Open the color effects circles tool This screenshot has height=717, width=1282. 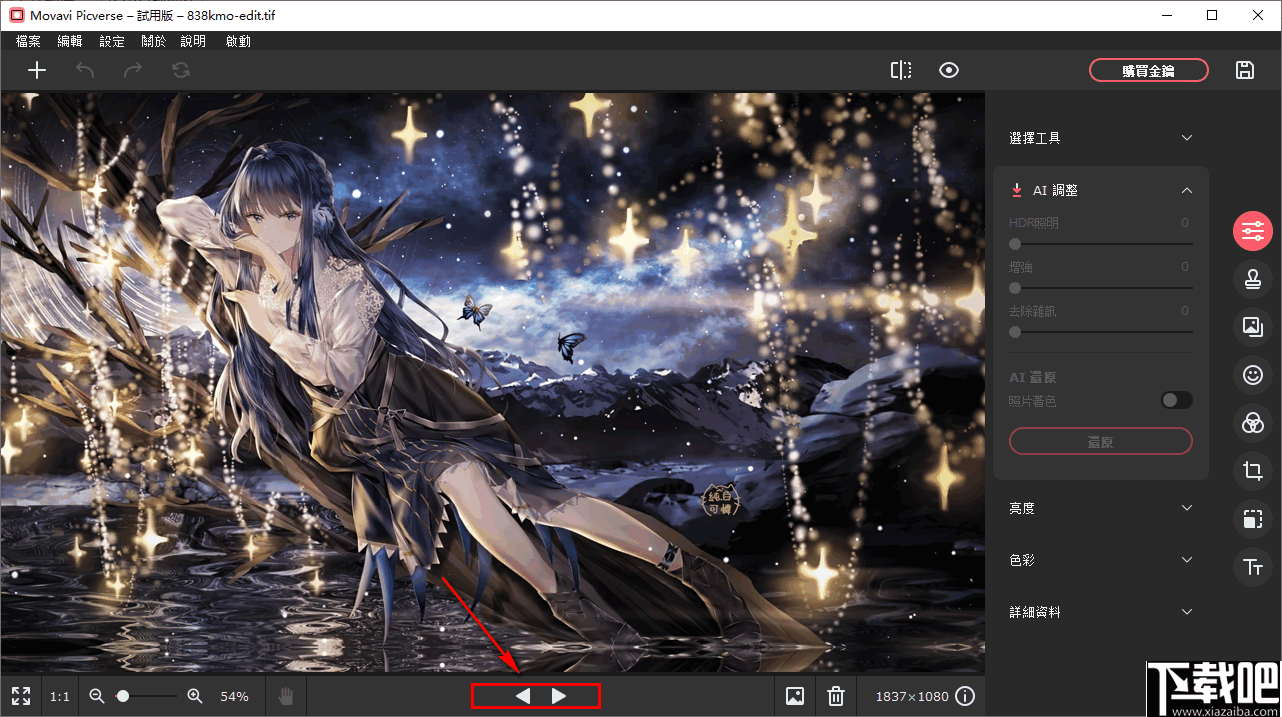tap(1252, 423)
